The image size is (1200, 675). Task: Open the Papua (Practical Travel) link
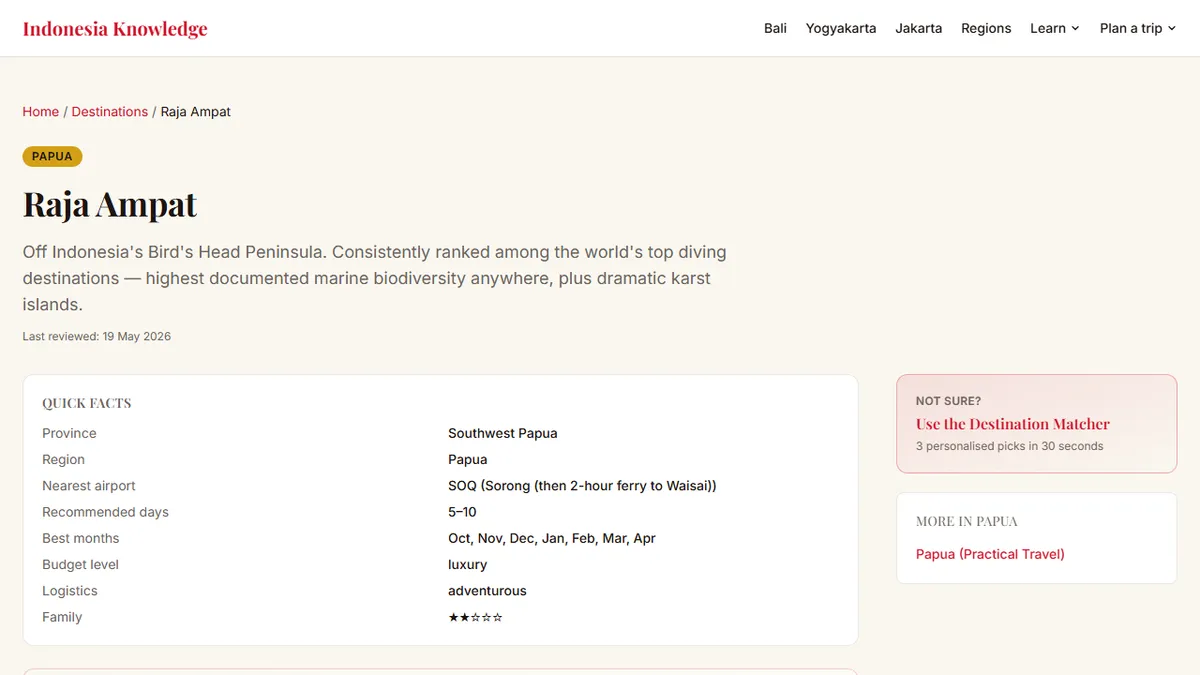990,554
